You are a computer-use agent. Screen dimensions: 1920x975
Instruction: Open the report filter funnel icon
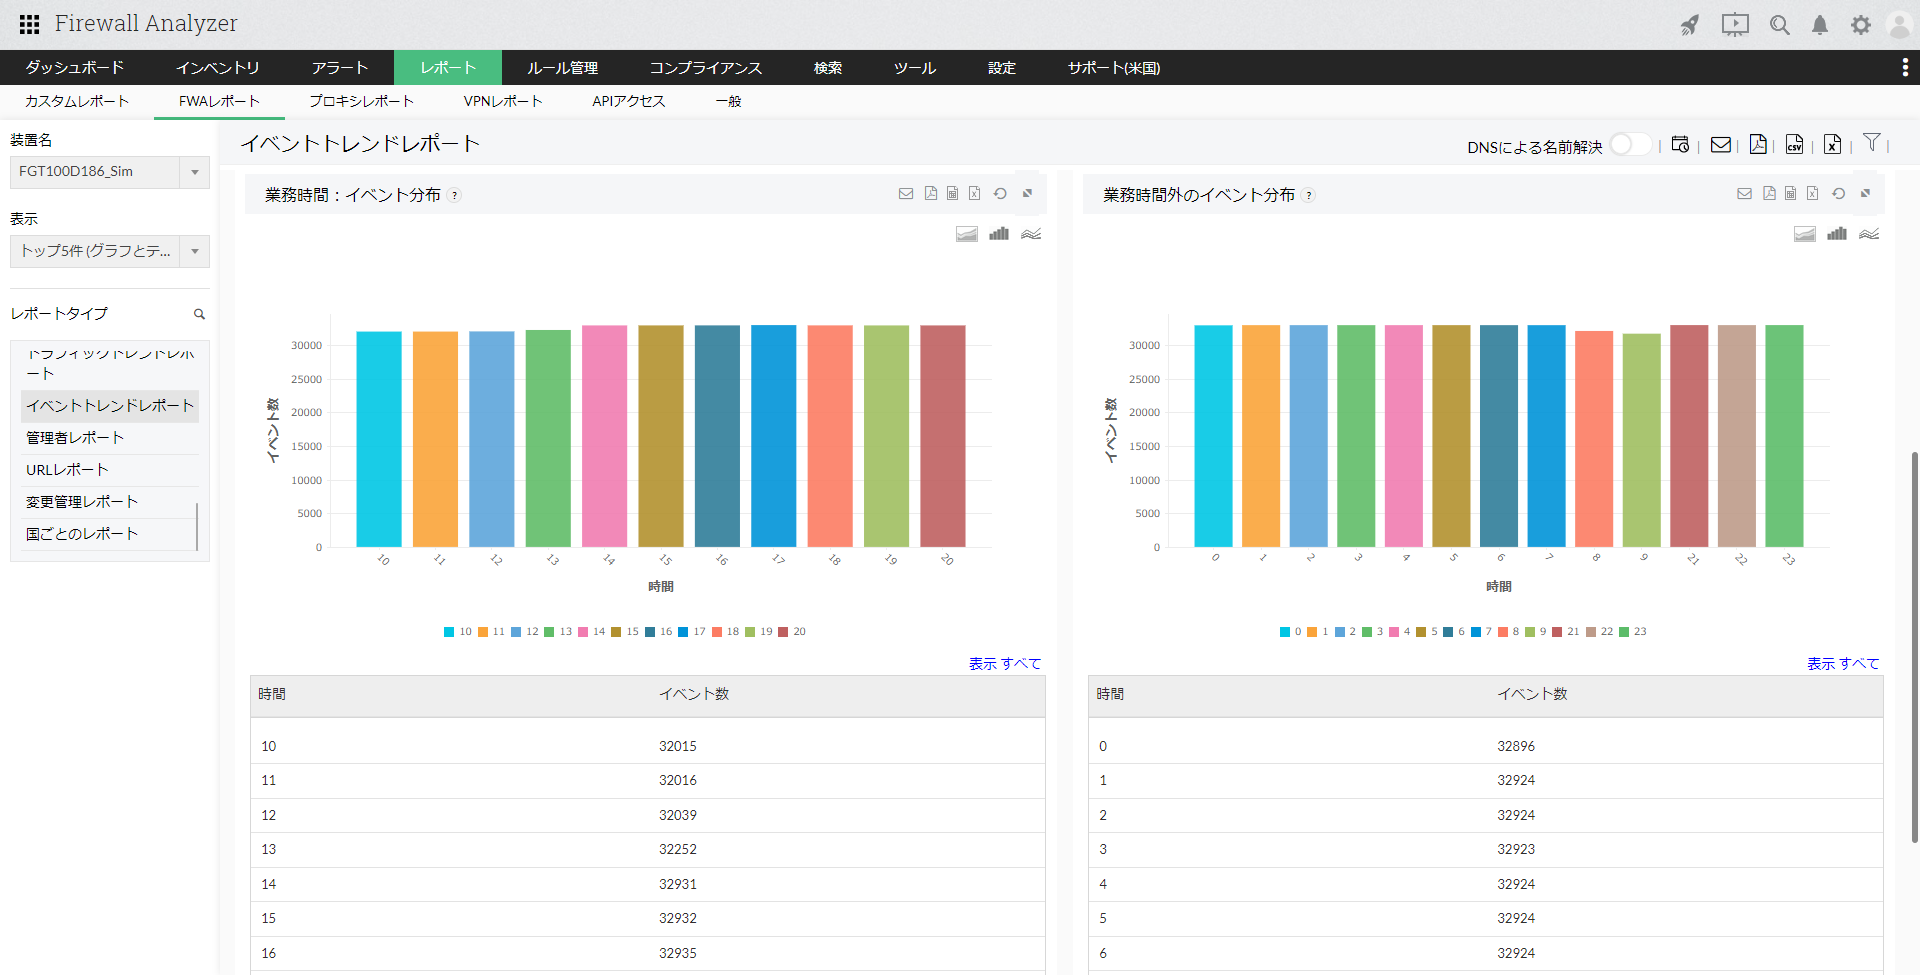point(1872,143)
